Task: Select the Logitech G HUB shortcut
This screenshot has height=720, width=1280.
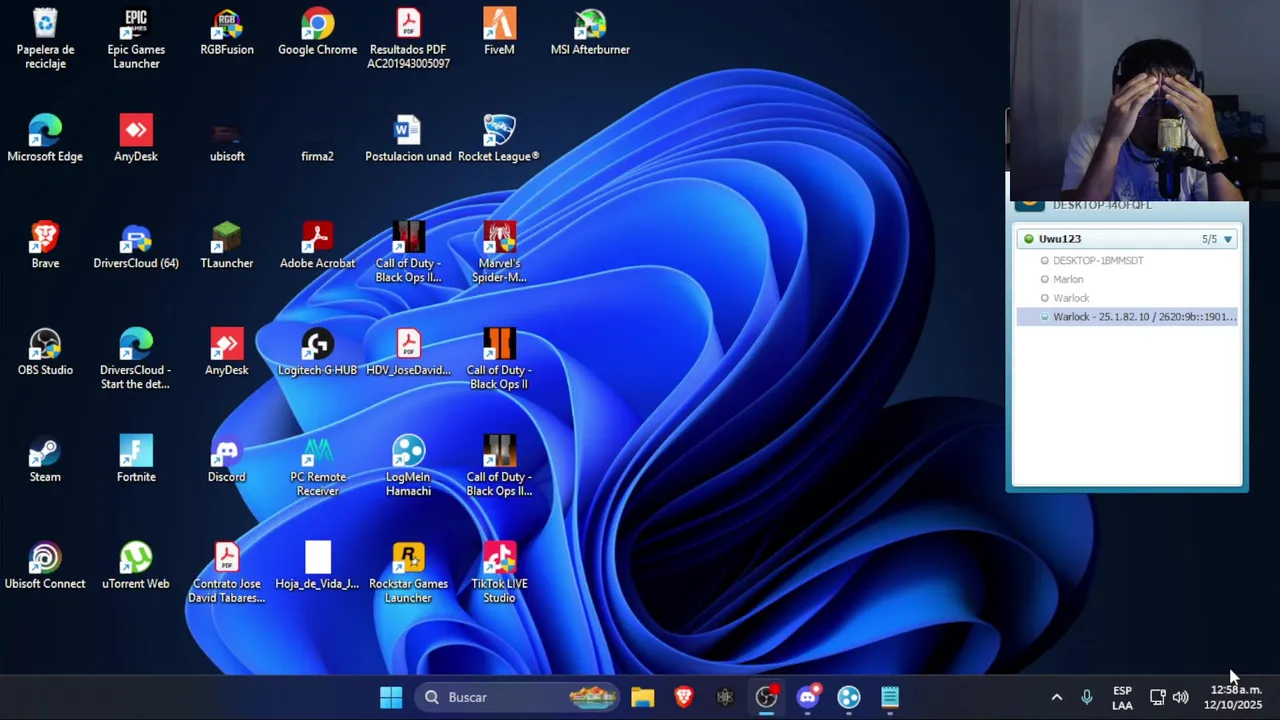Action: point(317,353)
